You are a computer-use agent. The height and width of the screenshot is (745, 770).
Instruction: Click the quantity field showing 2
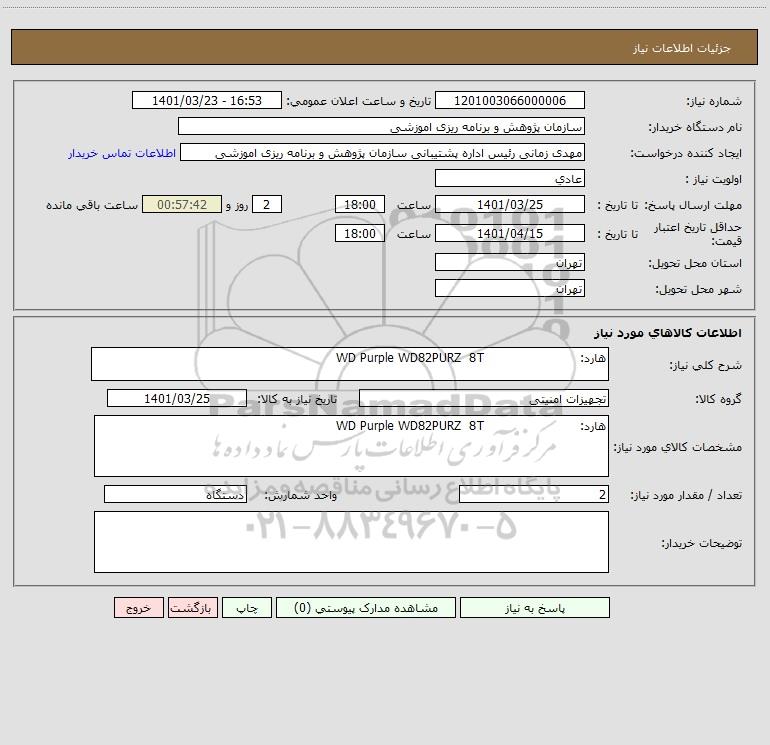coord(534,494)
